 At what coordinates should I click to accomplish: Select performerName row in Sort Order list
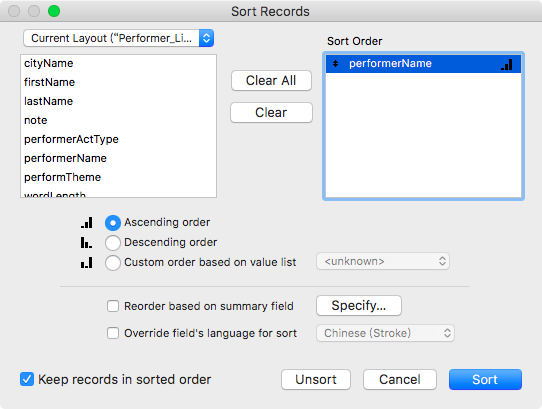tap(423, 64)
